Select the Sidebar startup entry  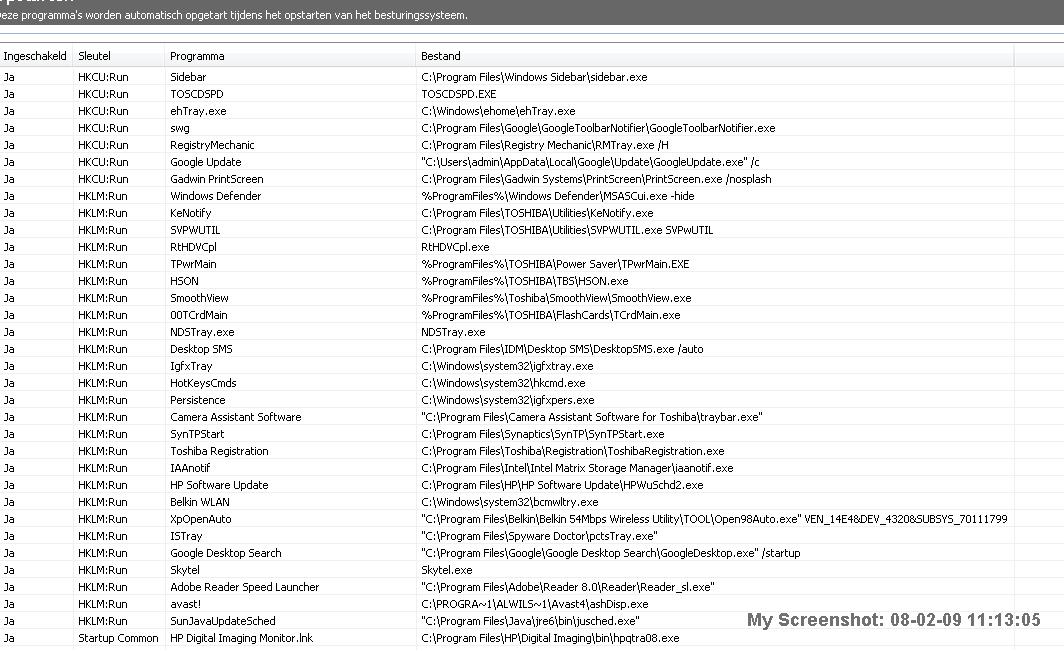188,77
